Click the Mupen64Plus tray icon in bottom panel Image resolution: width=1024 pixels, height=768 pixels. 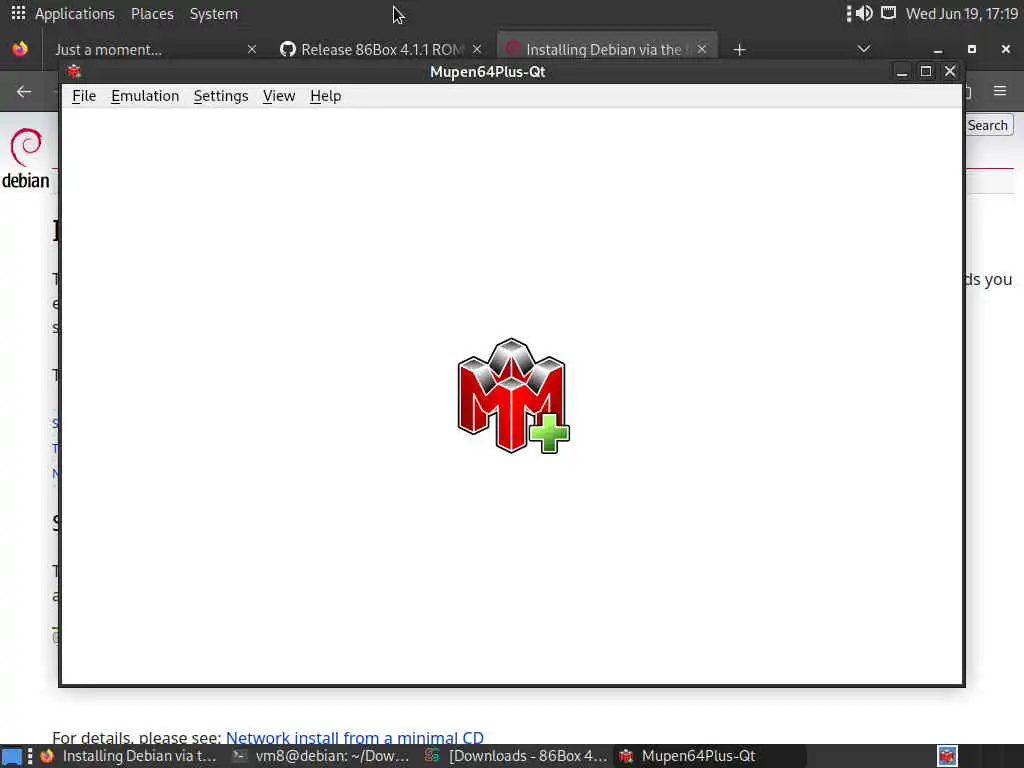pos(948,756)
